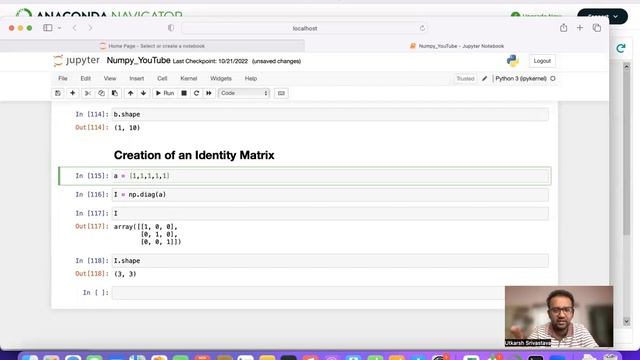
Task: Click the localhost address bar
Action: click(x=305, y=28)
